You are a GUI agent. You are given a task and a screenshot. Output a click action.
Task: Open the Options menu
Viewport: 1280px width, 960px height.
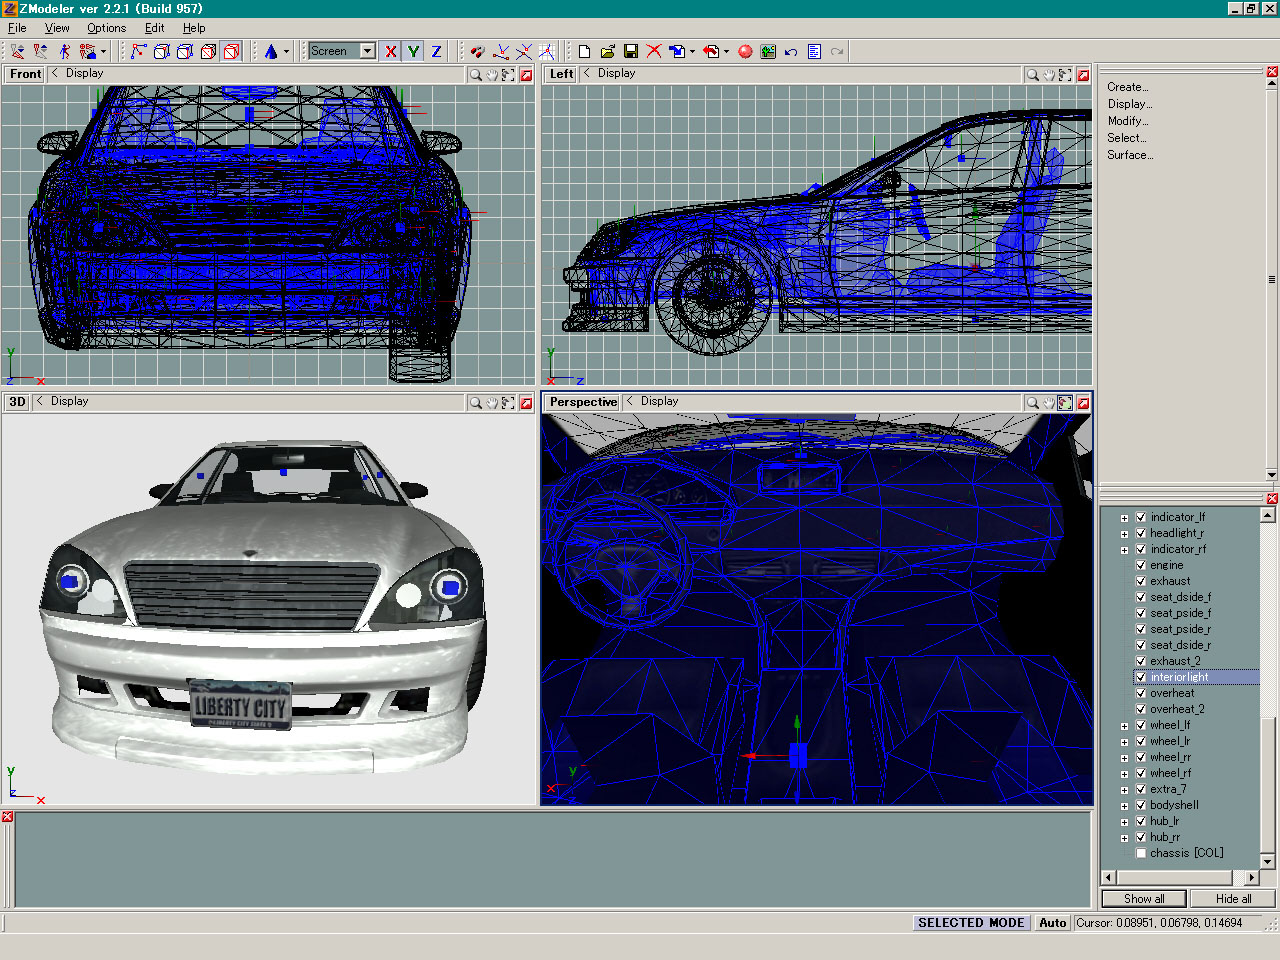coord(106,28)
